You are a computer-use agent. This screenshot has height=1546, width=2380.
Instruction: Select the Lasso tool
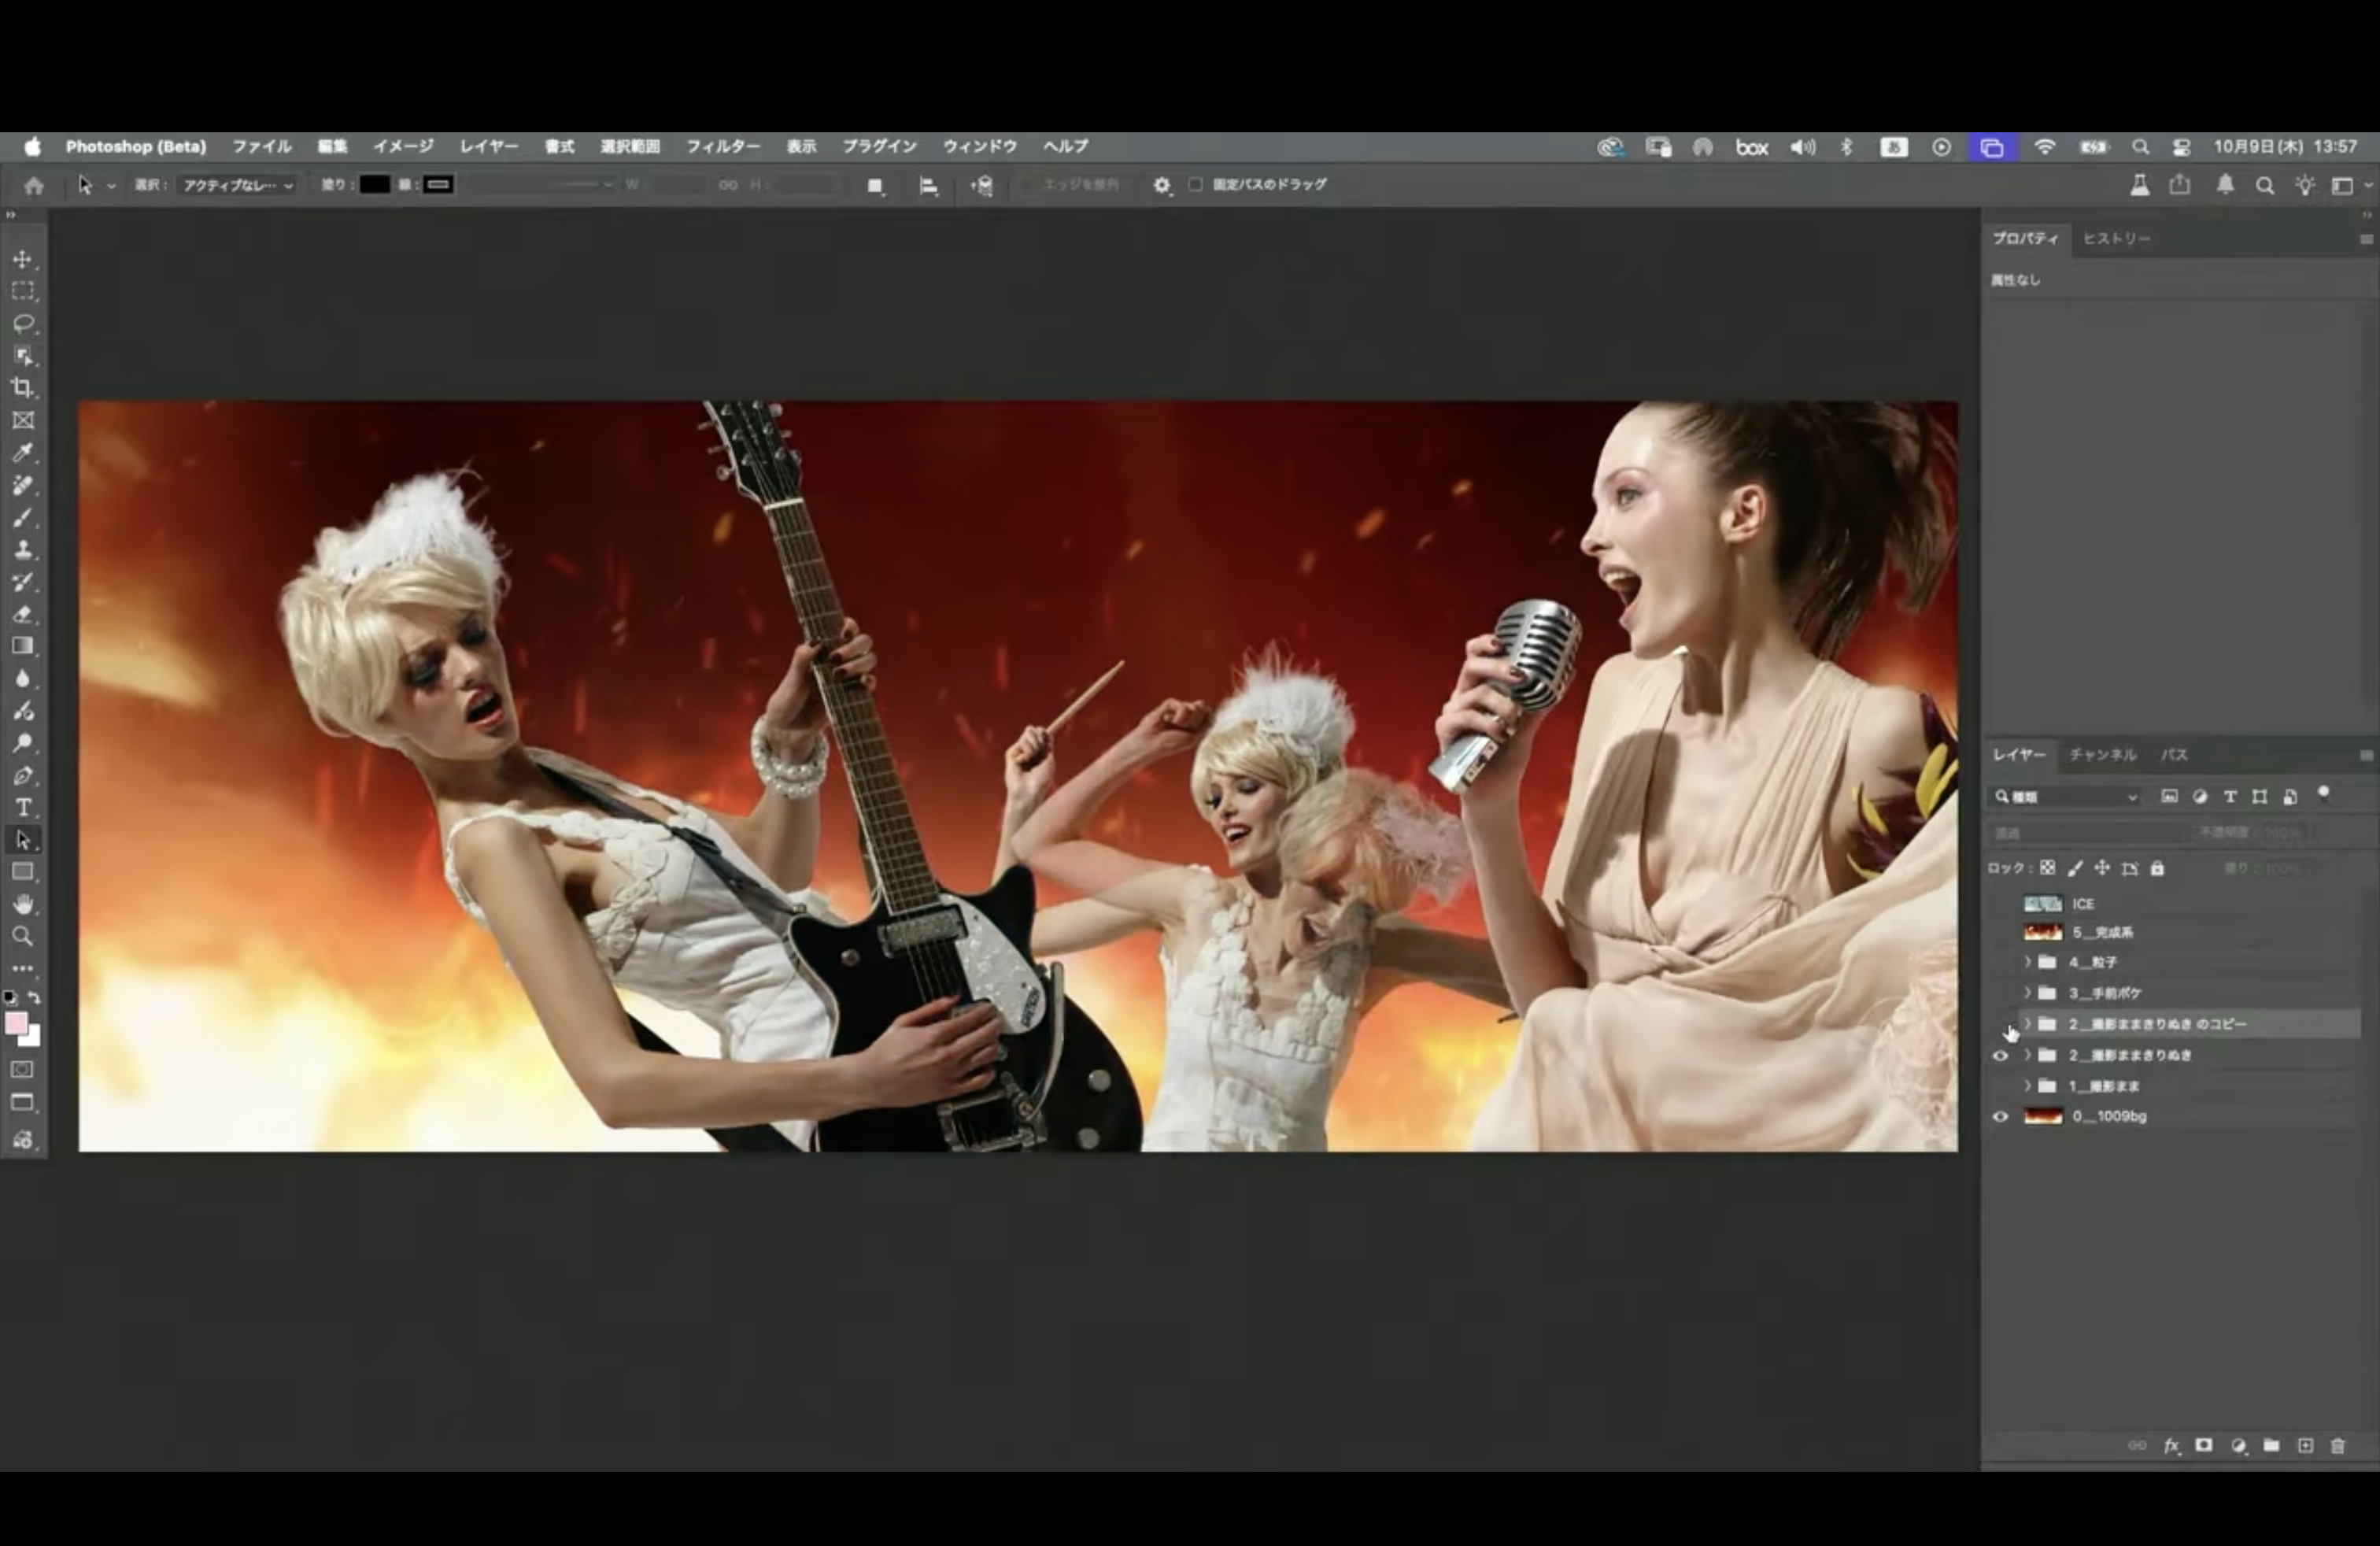[23, 323]
